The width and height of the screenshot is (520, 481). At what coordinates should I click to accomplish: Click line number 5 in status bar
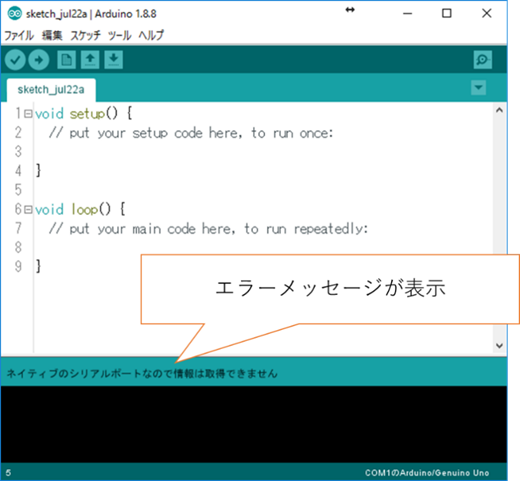[8, 473]
